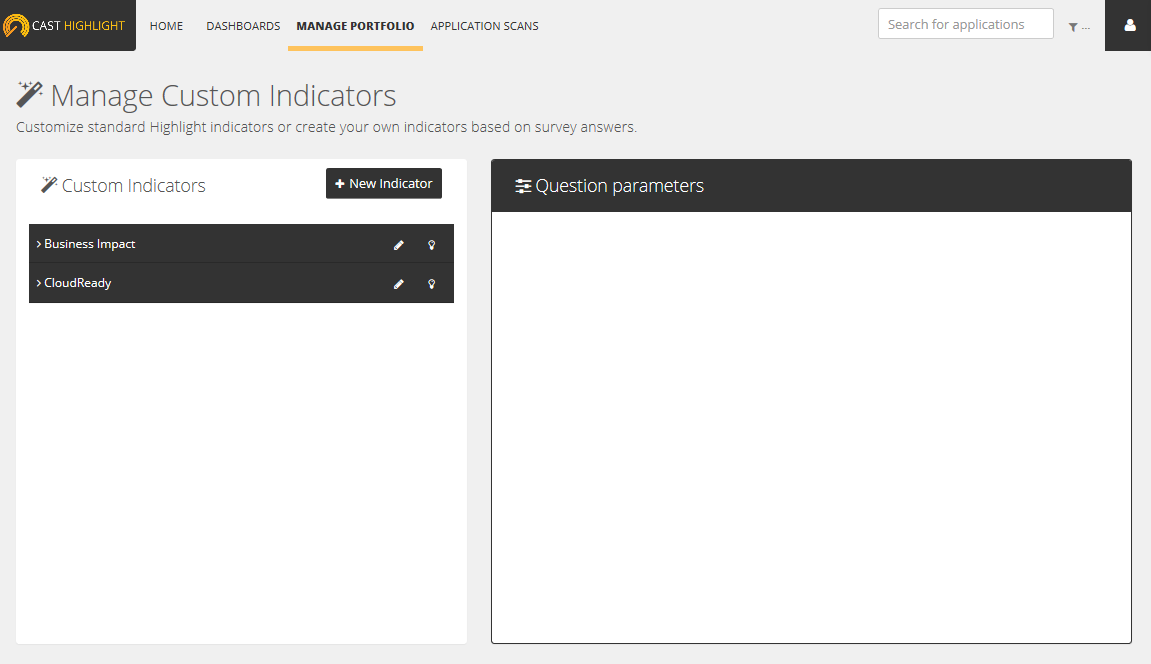Expand the CloudReady indicator
Viewport: 1151px width, 664px height.
pyautogui.click(x=77, y=283)
